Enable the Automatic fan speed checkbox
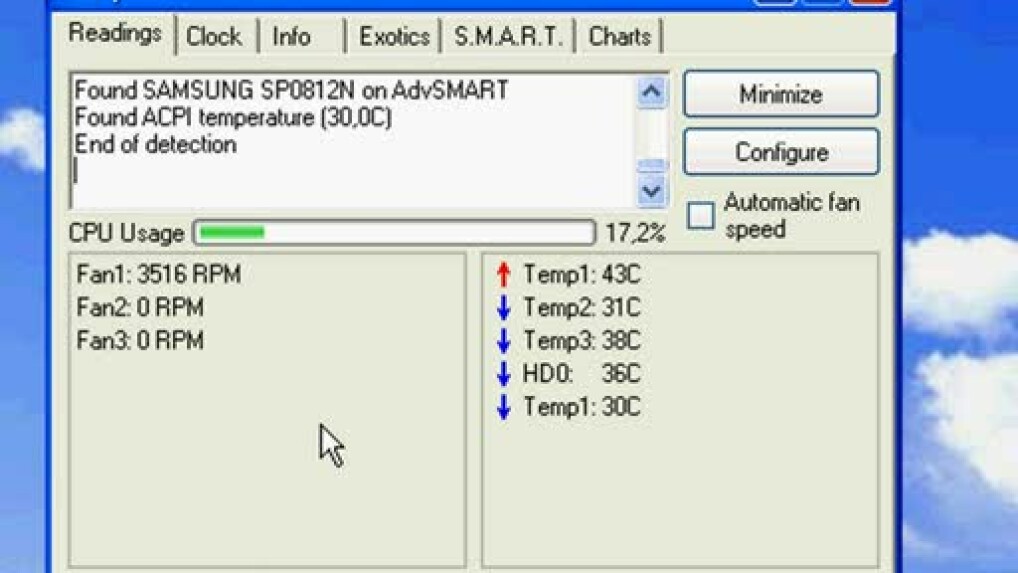Viewport: 1018px width, 573px height. point(701,216)
